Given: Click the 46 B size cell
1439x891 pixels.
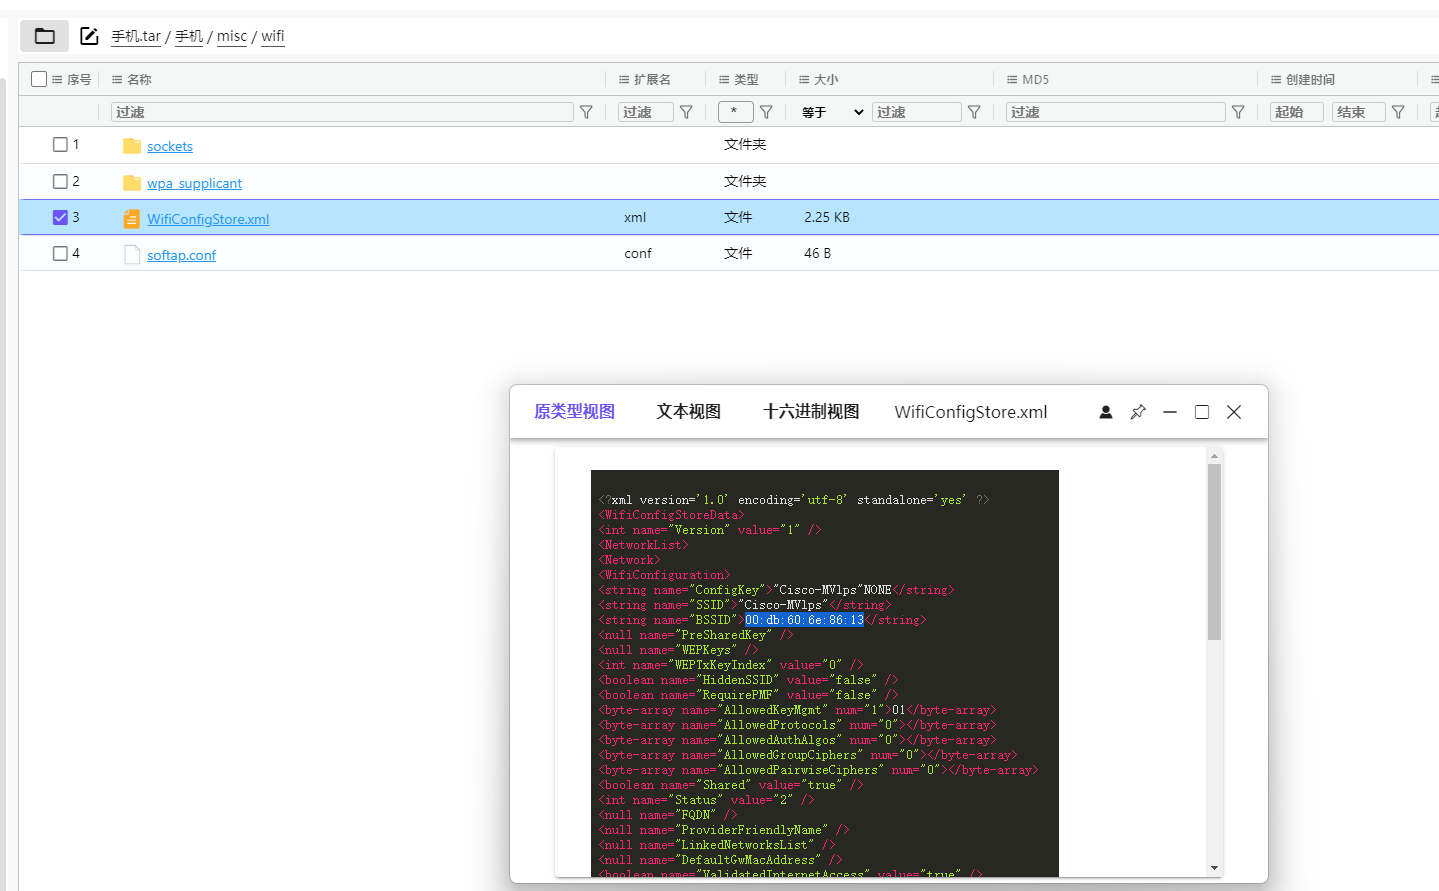Looking at the screenshot, I should point(817,253).
